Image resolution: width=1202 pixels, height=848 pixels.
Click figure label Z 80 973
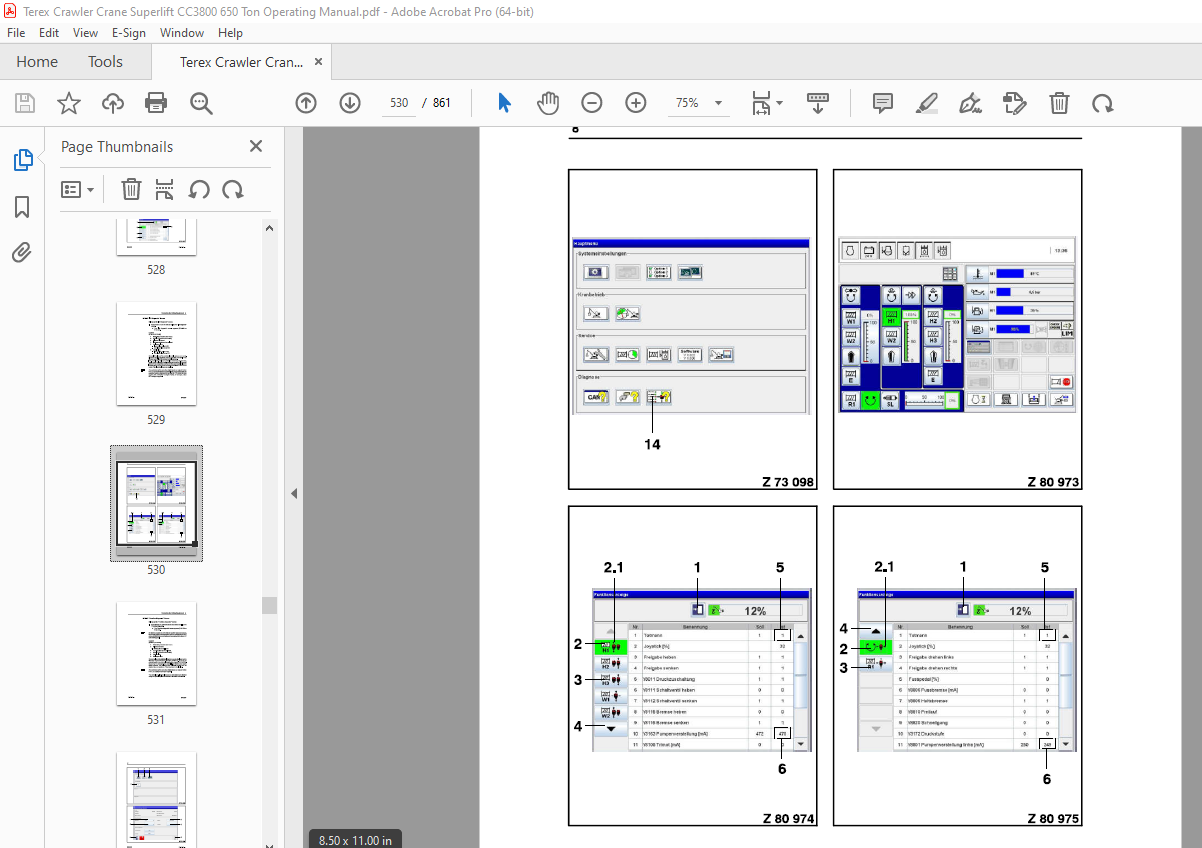pyautogui.click(x=1053, y=482)
